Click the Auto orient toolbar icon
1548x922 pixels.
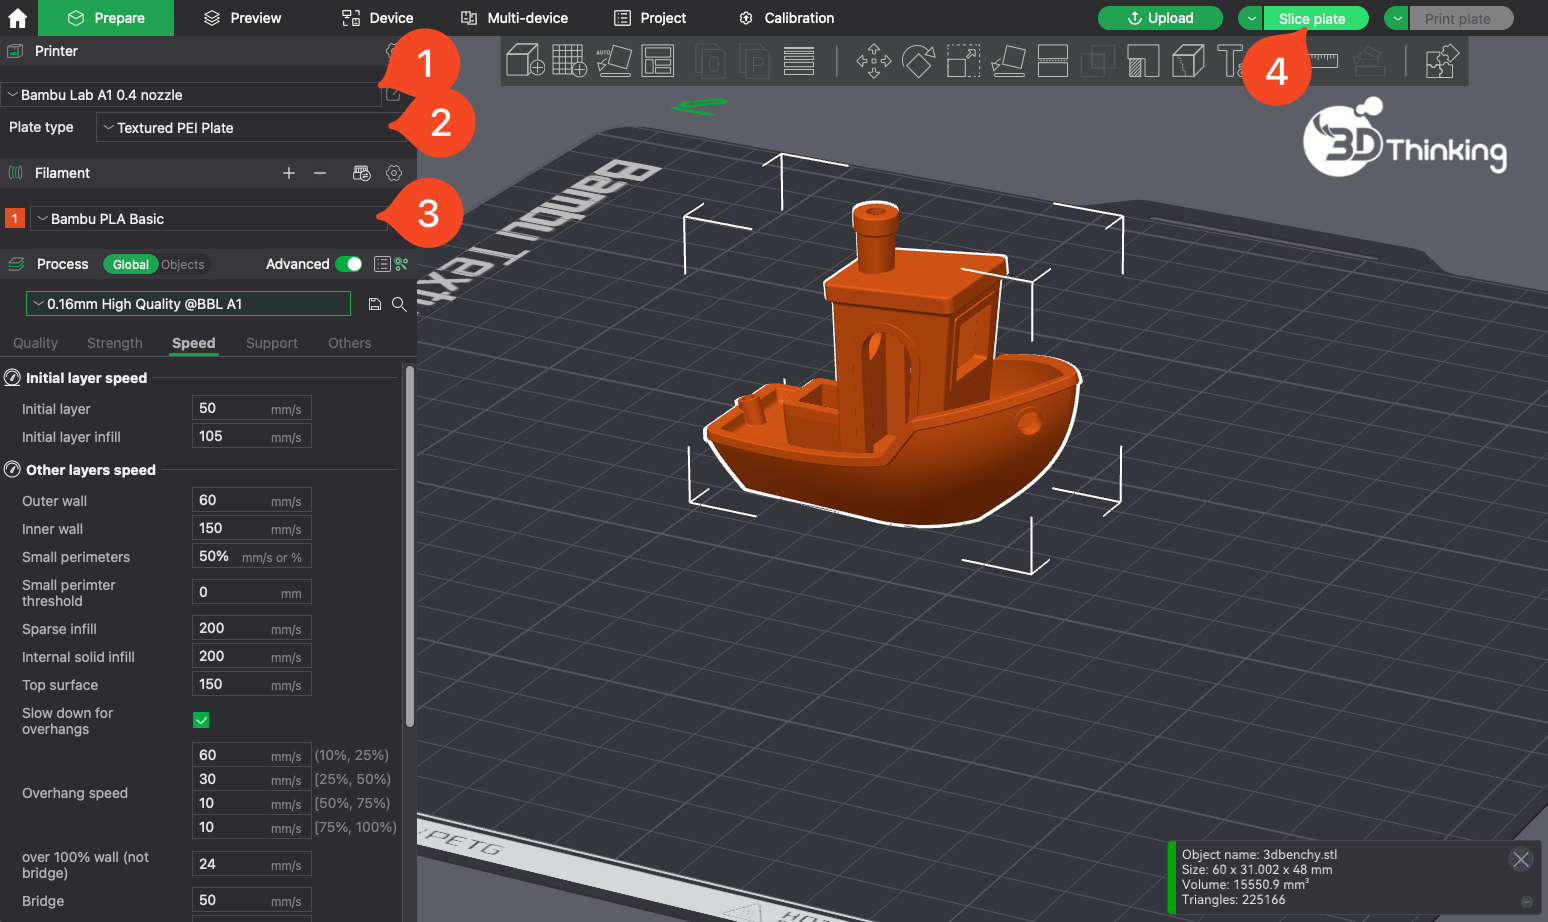pyautogui.click(x=613, y=61)
